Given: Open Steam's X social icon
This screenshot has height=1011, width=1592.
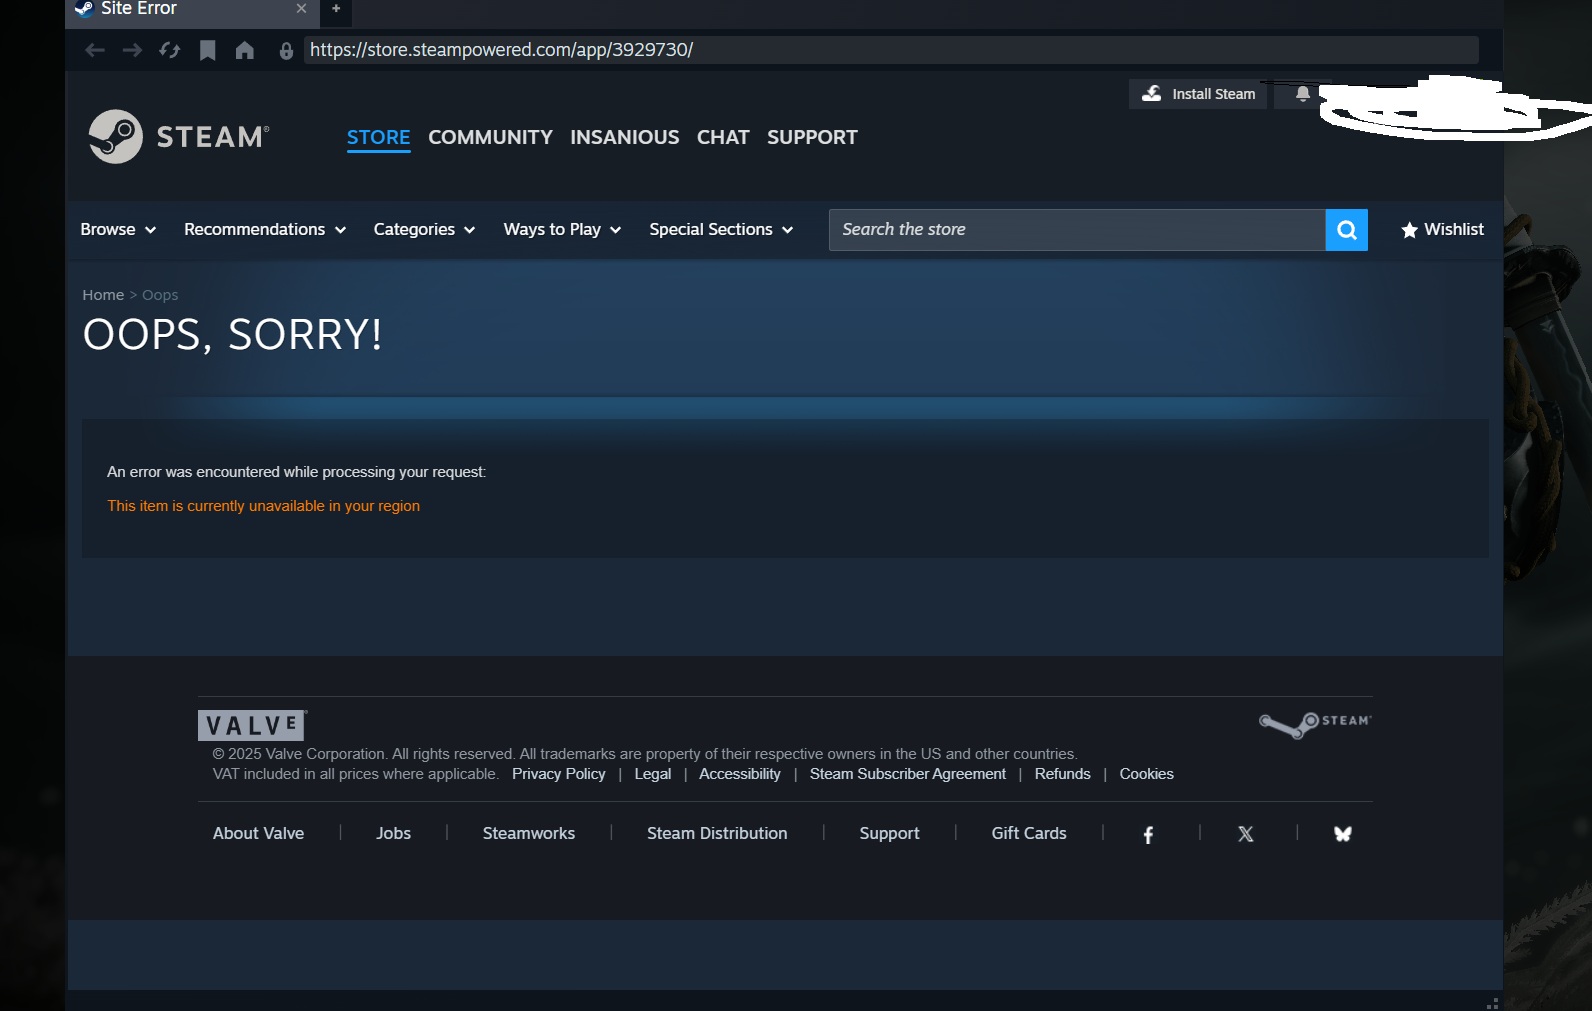Looking at the screenshot, I should tap(1245, 834).
